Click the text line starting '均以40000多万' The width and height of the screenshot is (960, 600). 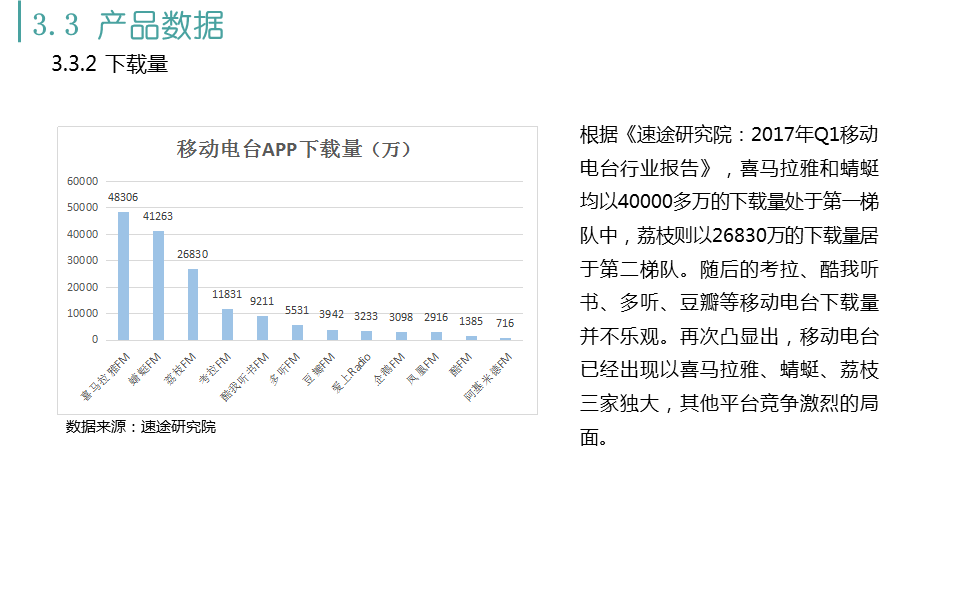point(729,201)
